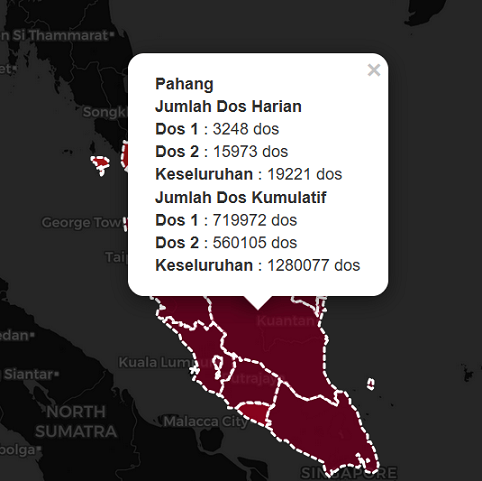The width and height of the screenshot is (482, 481).
Task: Click the NORTH SUMATRA map label
Action: 76,422
